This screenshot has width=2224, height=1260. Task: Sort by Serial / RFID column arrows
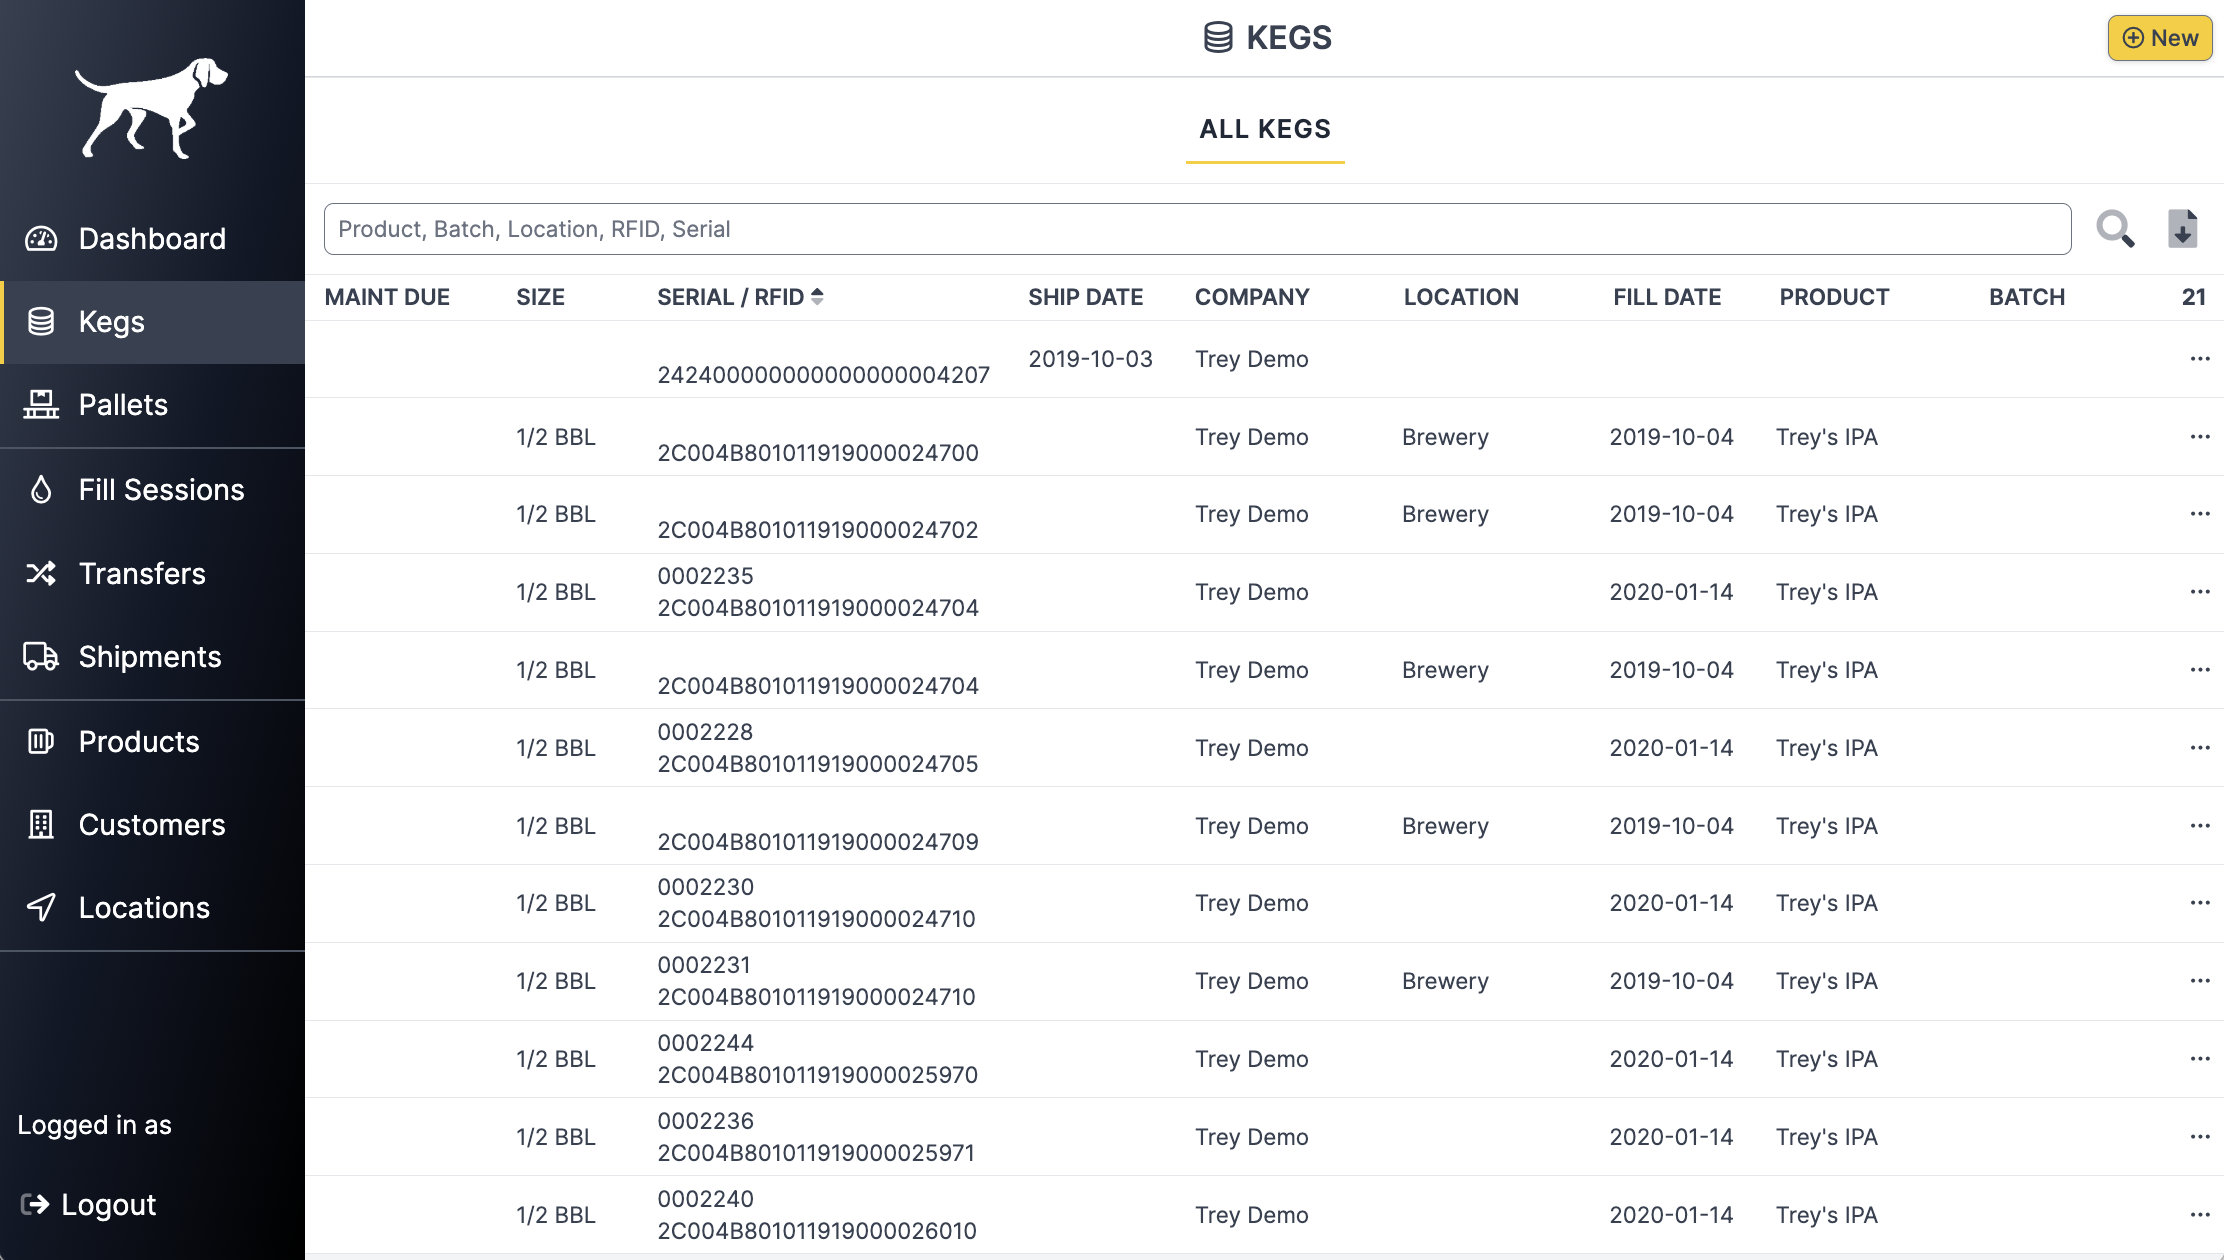[x=817, y=297]
